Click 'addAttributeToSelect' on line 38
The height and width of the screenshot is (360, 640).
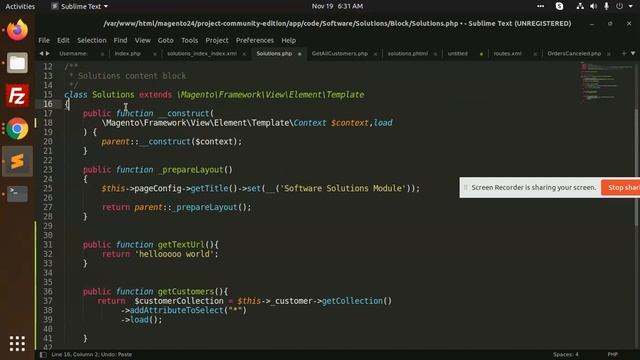176,310
